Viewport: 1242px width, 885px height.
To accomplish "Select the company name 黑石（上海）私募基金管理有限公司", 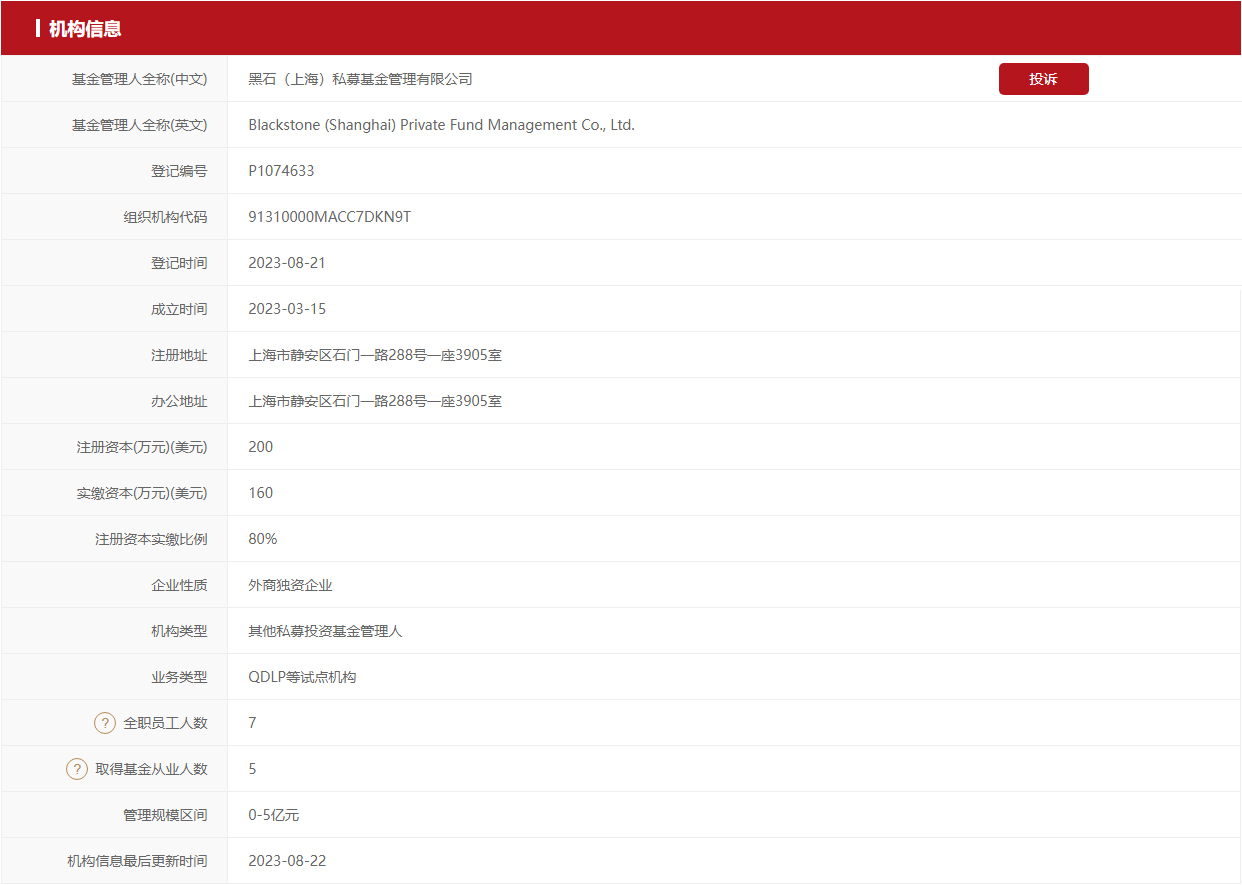I will [x=360, y=79].
